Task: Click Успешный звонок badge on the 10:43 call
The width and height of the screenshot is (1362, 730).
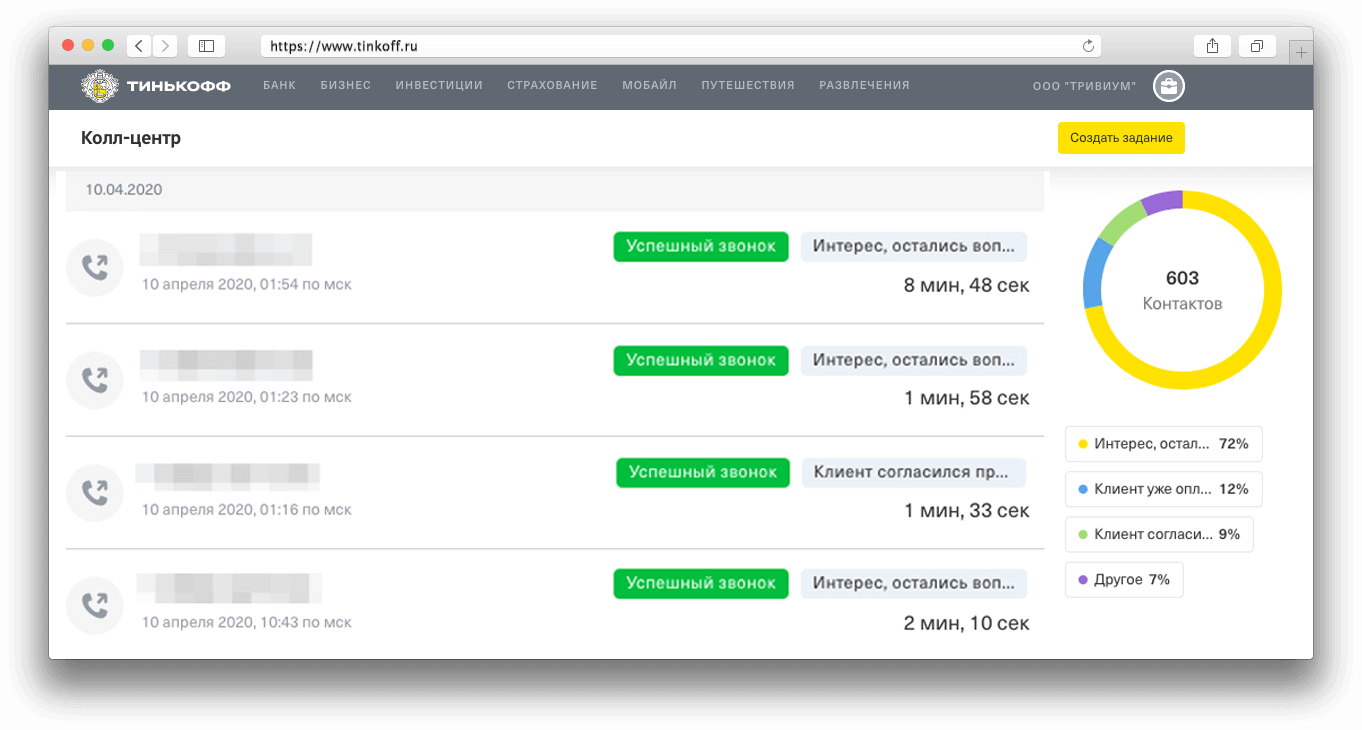Action: point(701,584)
